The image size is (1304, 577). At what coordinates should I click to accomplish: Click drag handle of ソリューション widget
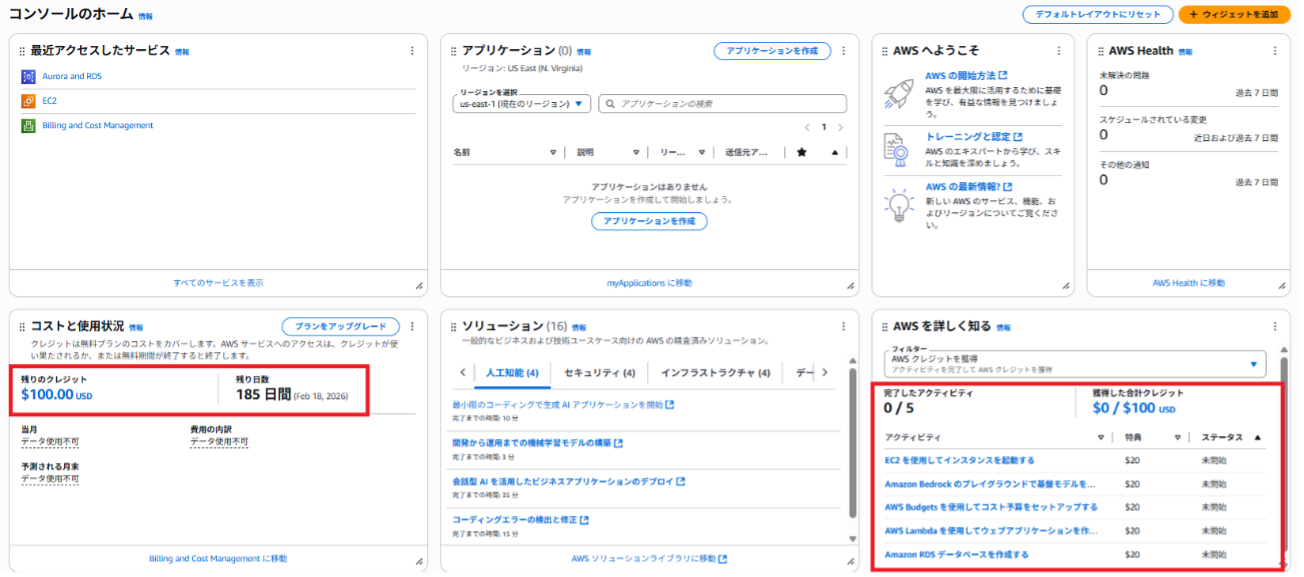coord(453,326)
